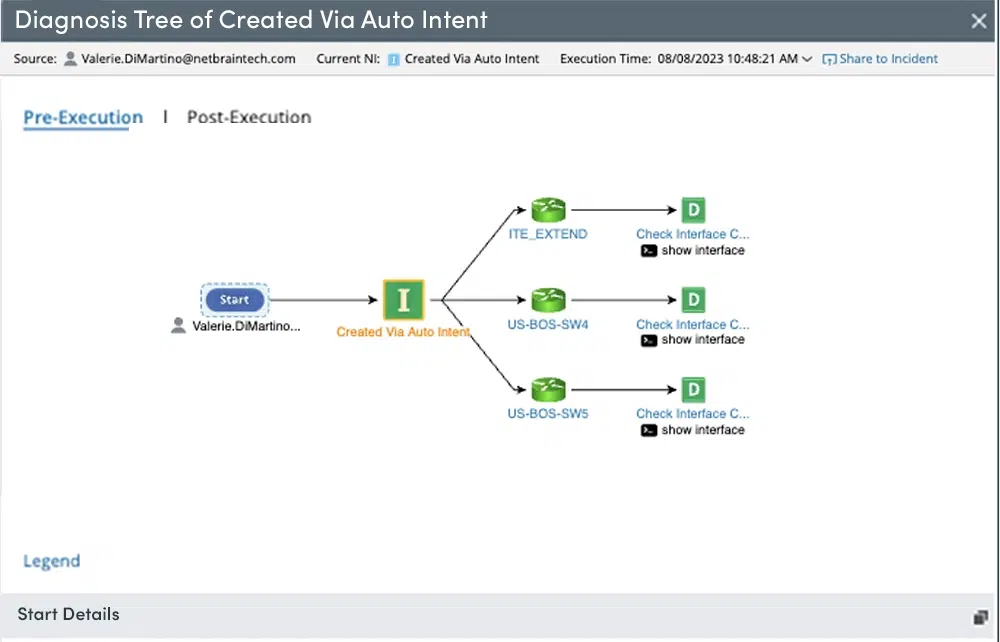Screen dimensions: 1000x642
Task: Click the US-BOS-SW5 device label
Action: pos(548,414)
